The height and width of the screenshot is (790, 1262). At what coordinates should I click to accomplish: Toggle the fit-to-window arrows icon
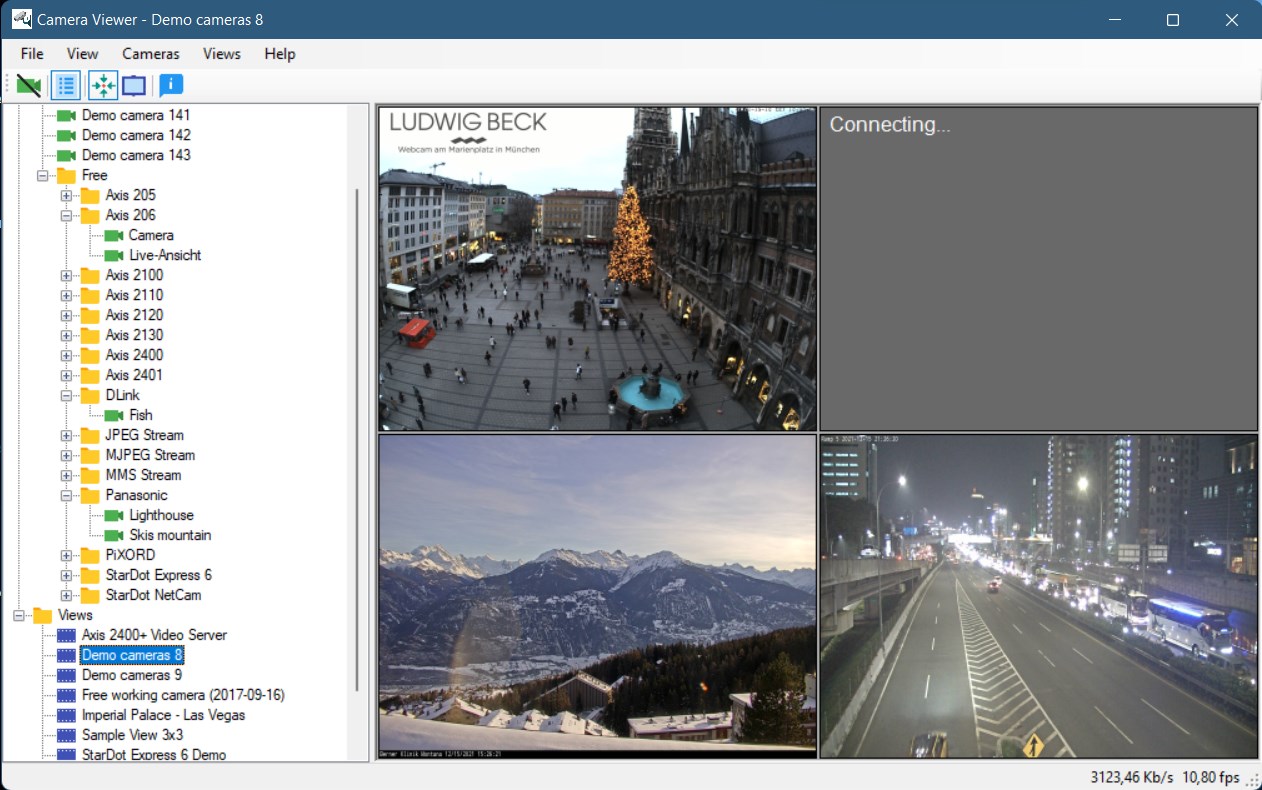pyautogui.click(x=103, y=86)
